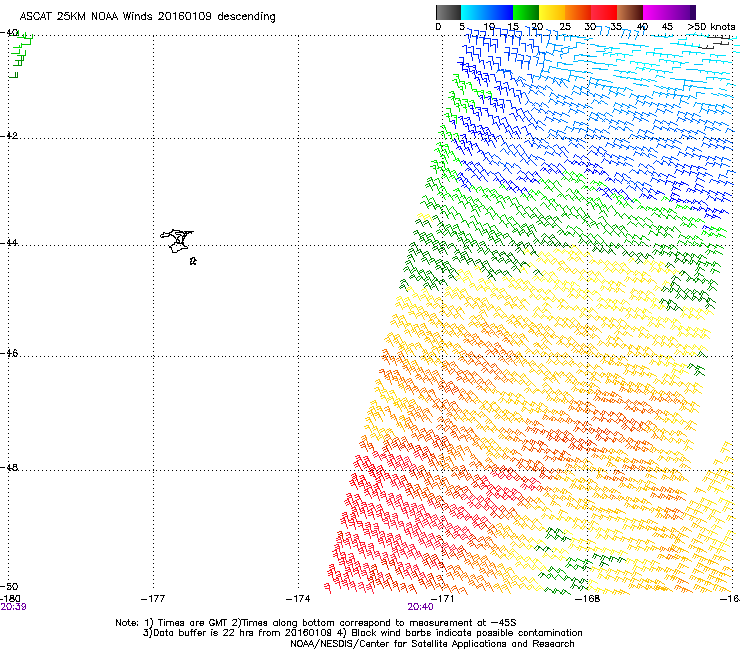The height and width of the screenshot is (650, 740).
Task: Click the blue 10-15 knots legend swatch
Action: [x=501, y=12]
